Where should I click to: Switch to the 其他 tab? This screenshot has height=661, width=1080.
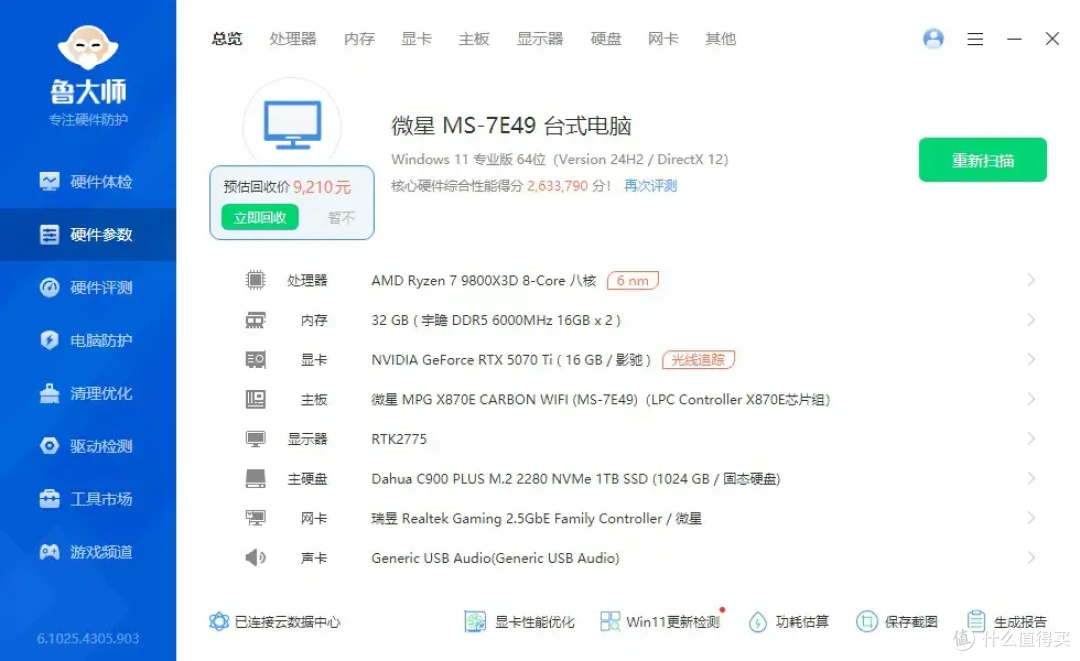pos(720,39)
